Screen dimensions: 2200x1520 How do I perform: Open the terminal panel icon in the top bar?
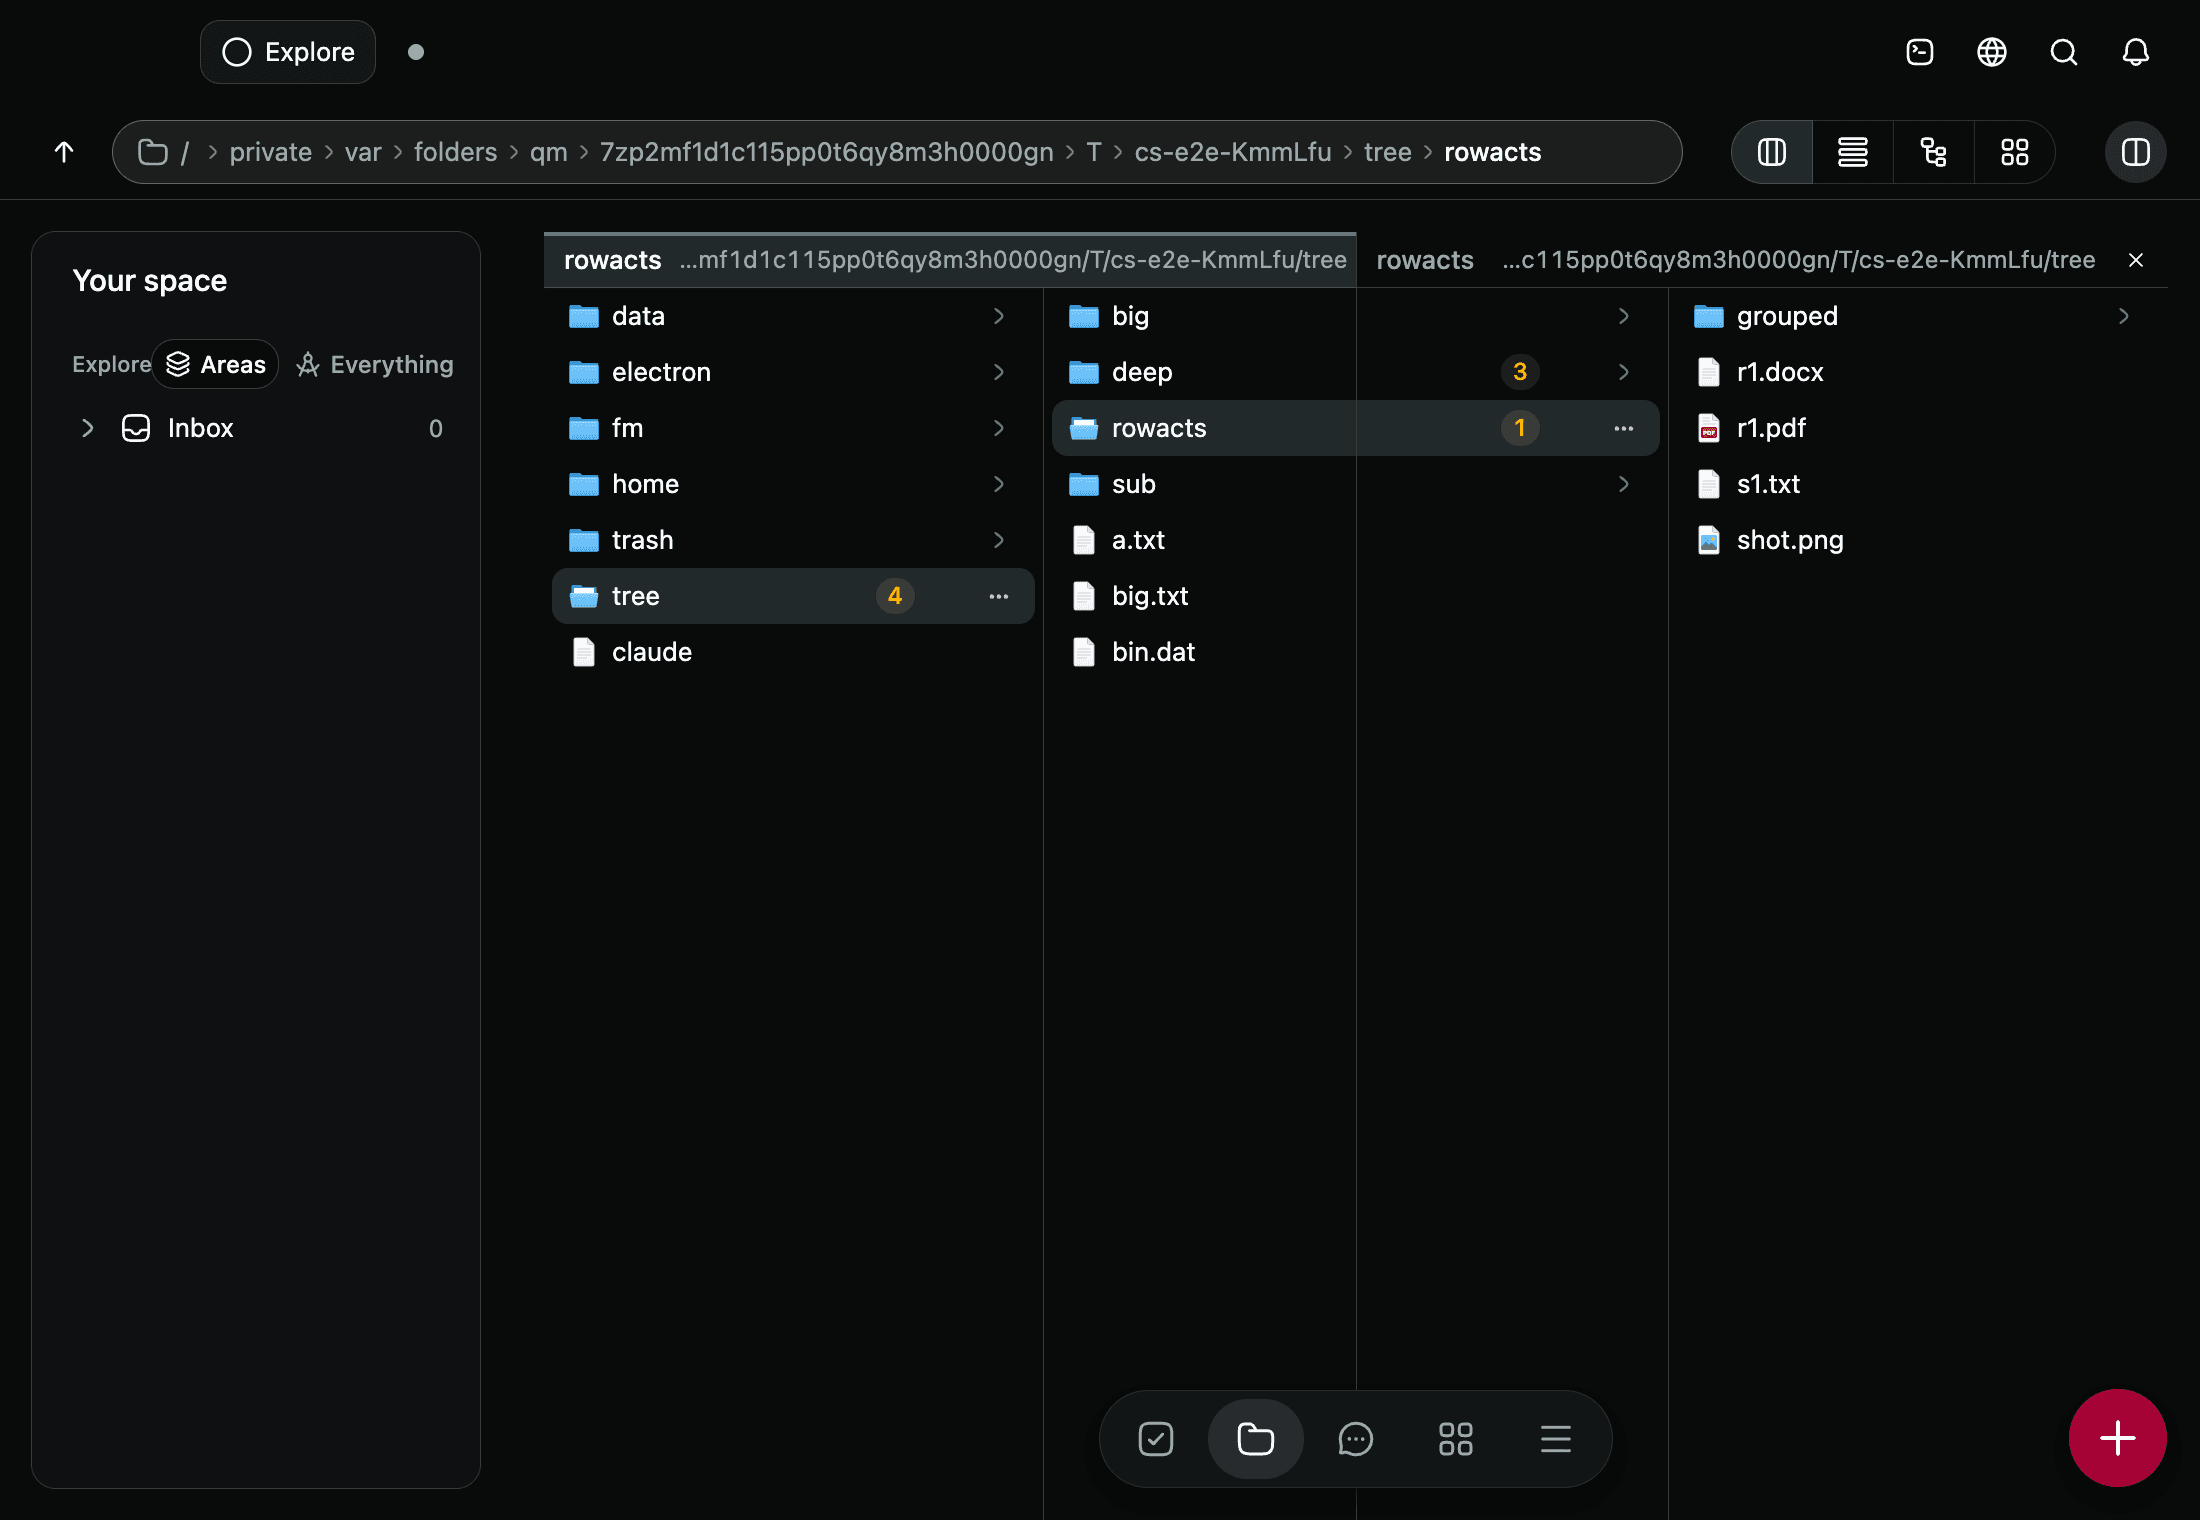(1920, 52)
